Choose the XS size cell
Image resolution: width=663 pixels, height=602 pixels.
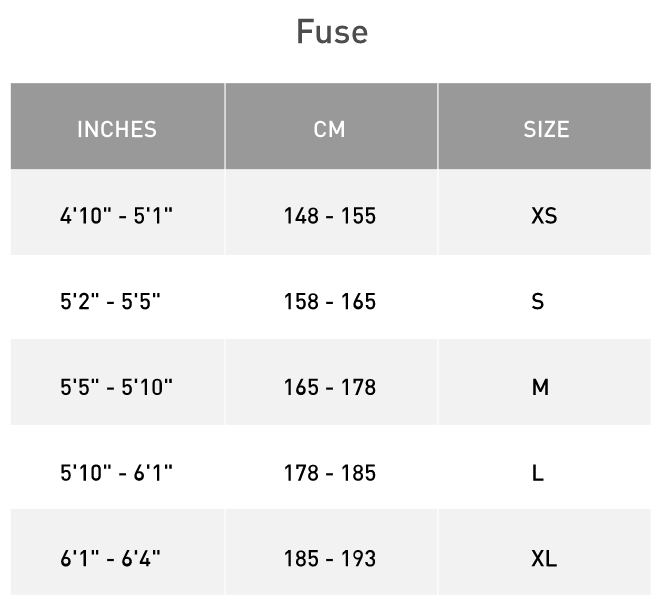point(544,215)
